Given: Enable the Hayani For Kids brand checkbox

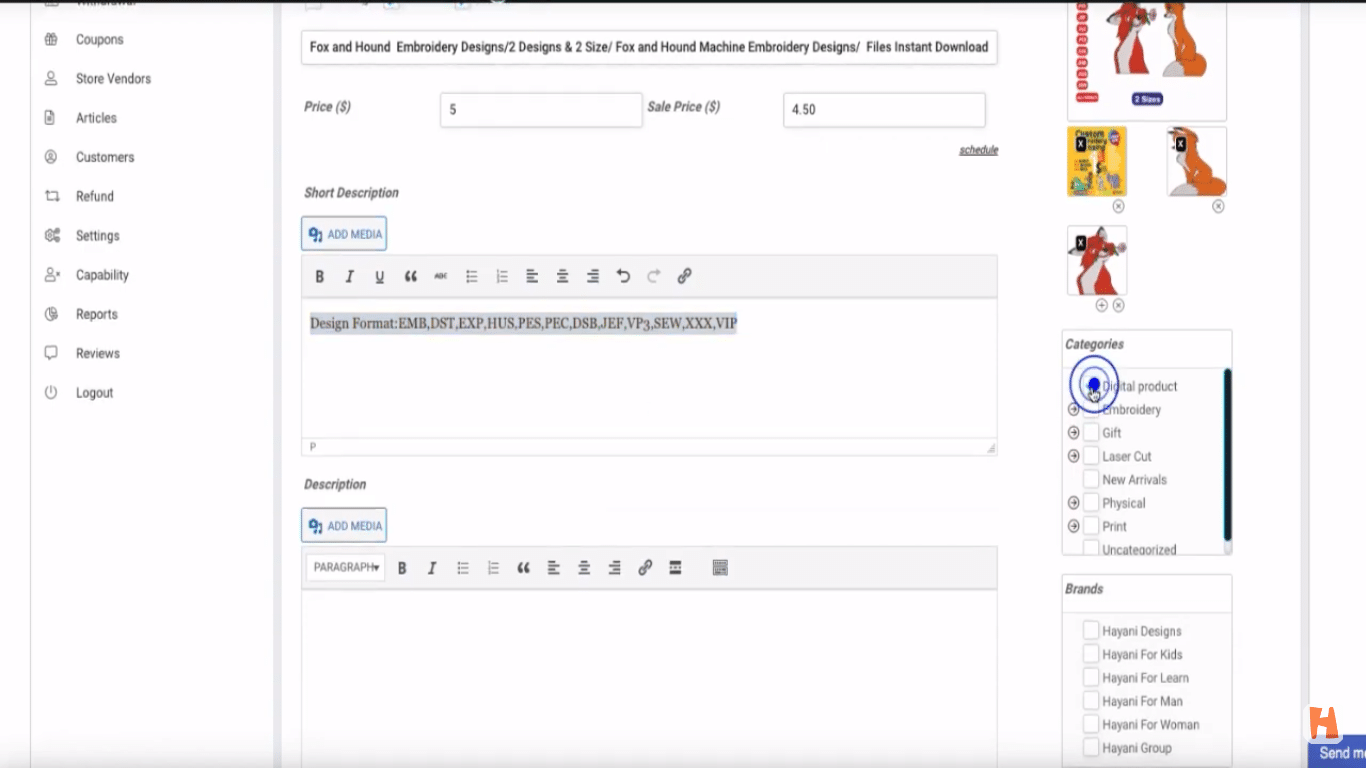Looking at the screenshot, I should pyautogui.click(x=1091, y=654).
